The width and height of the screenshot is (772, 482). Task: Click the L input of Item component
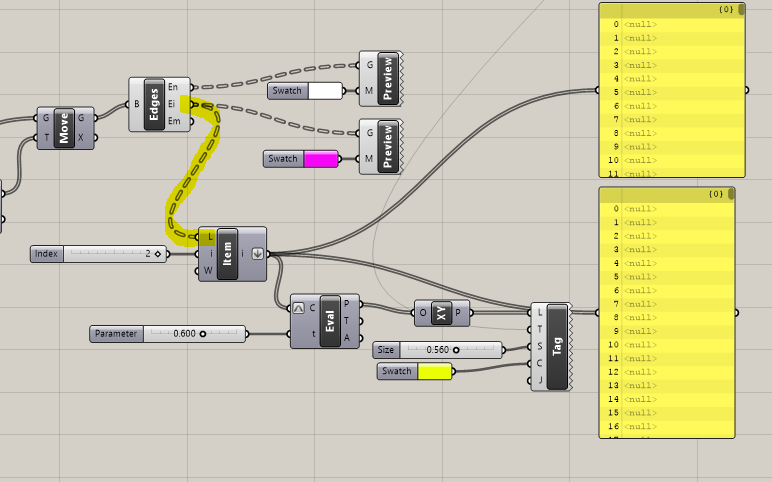point(208,237)
